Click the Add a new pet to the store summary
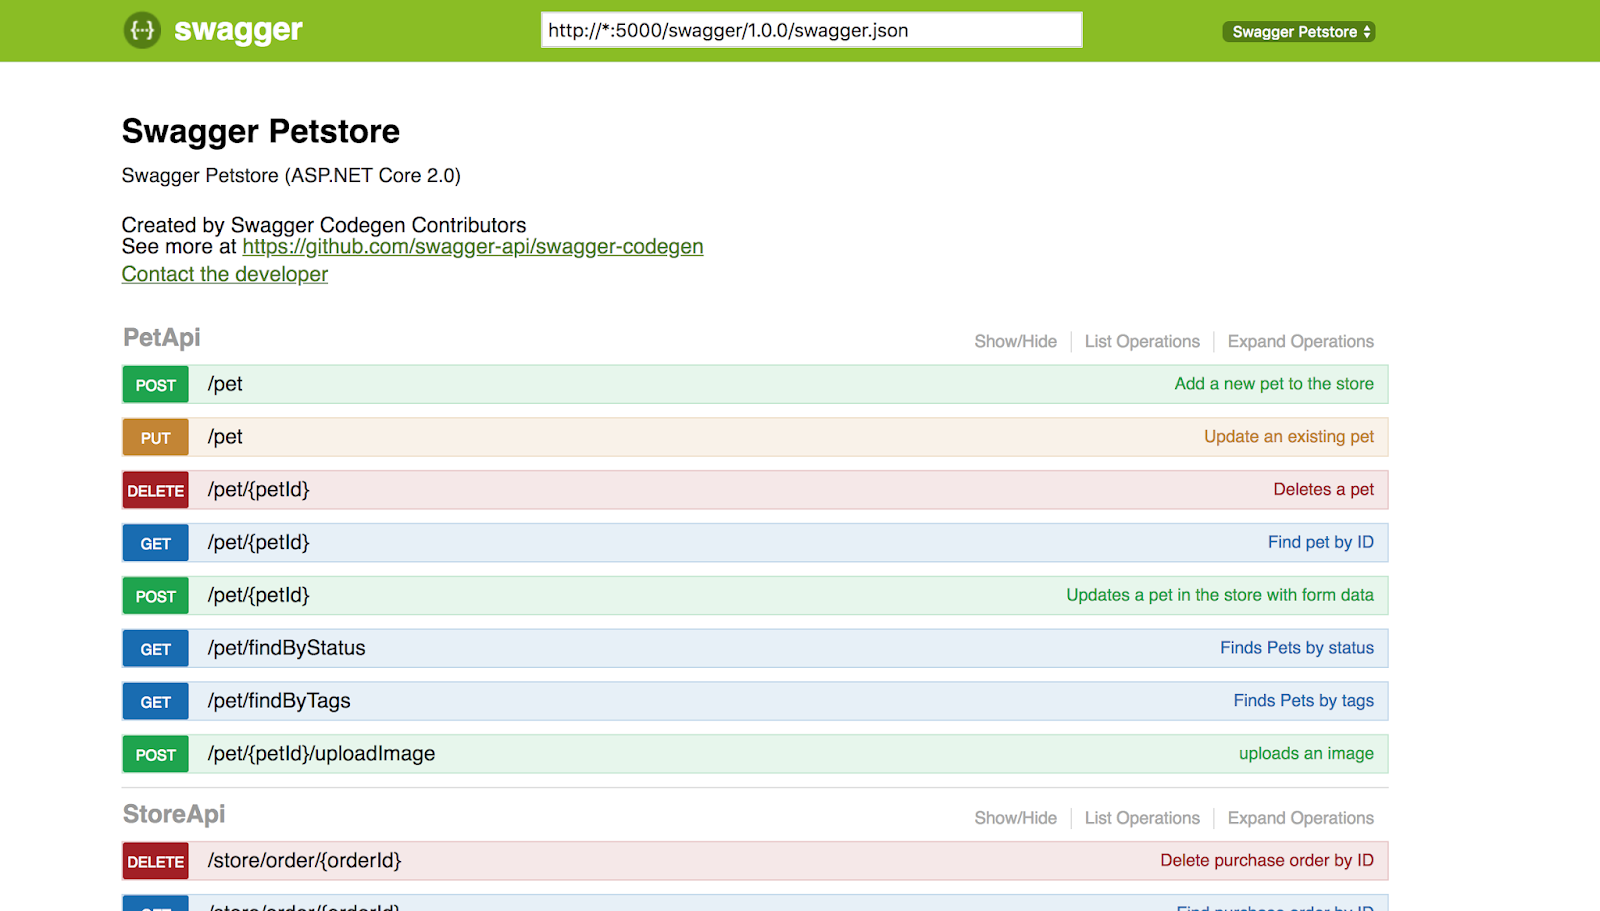1600x911 pixels. coord(1274,384)
